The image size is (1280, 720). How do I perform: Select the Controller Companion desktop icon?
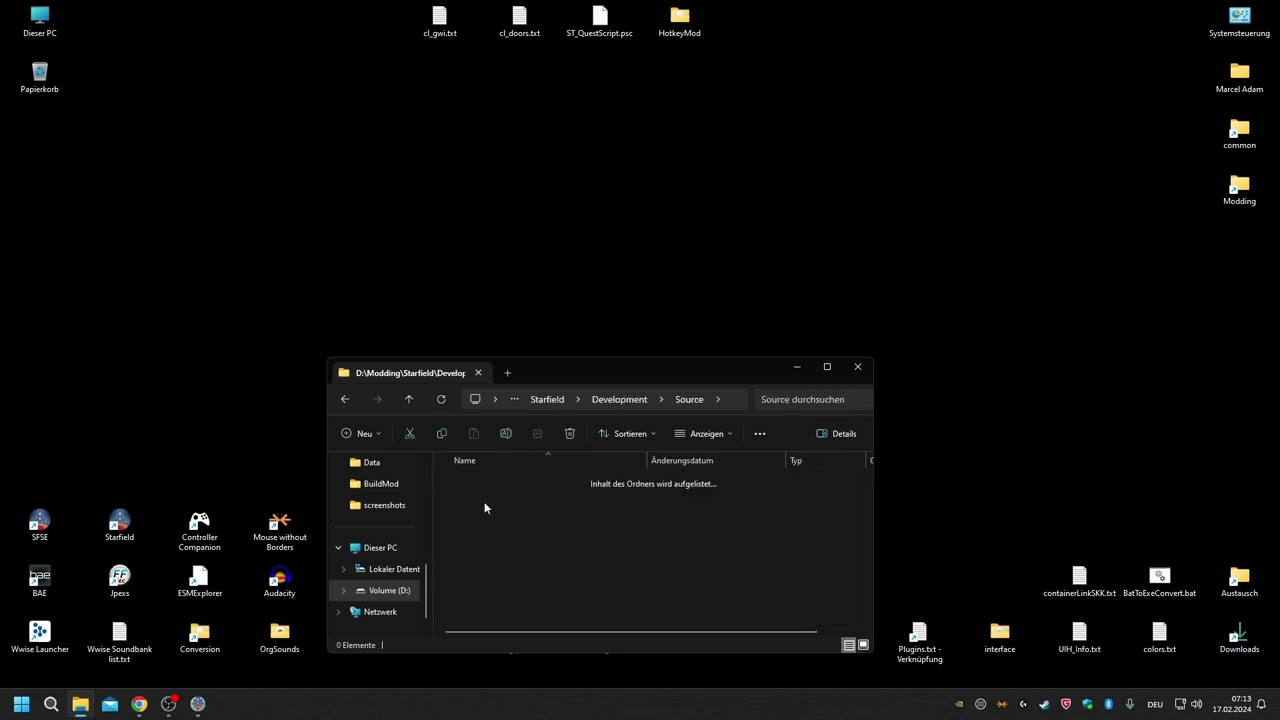[x=200, y=531]
